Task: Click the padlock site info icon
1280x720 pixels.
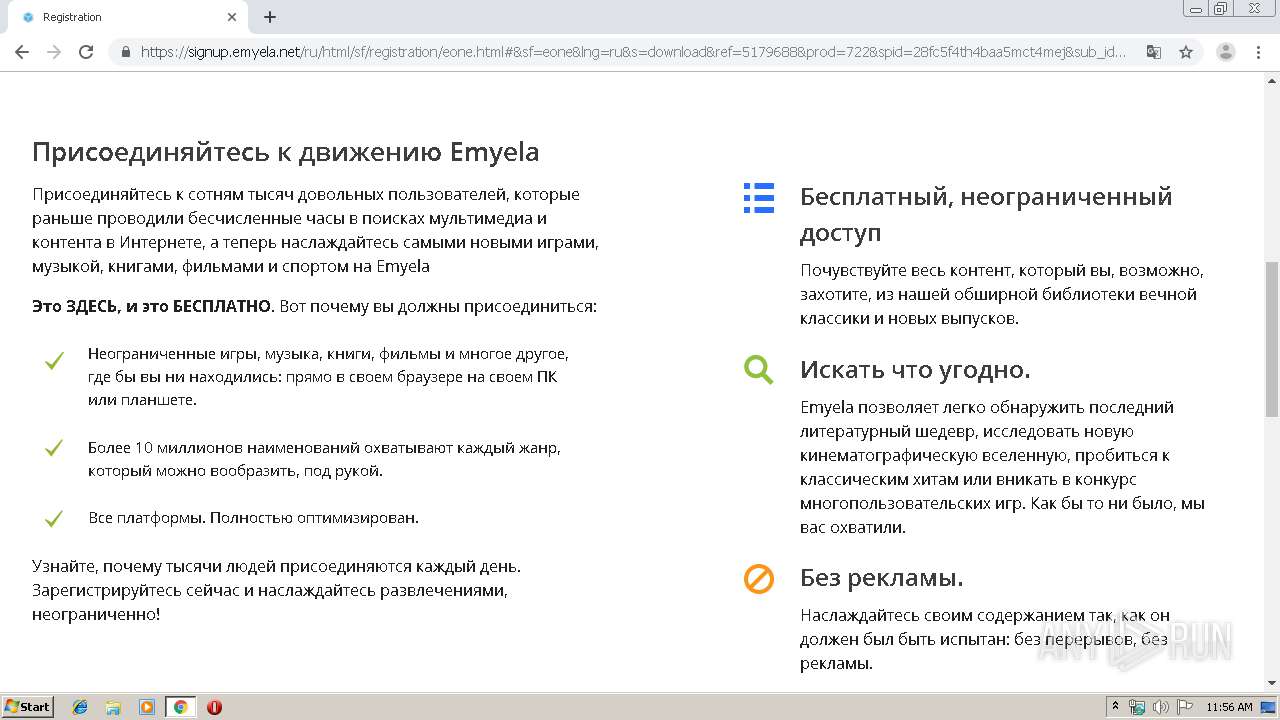Action: click(125, 52)
